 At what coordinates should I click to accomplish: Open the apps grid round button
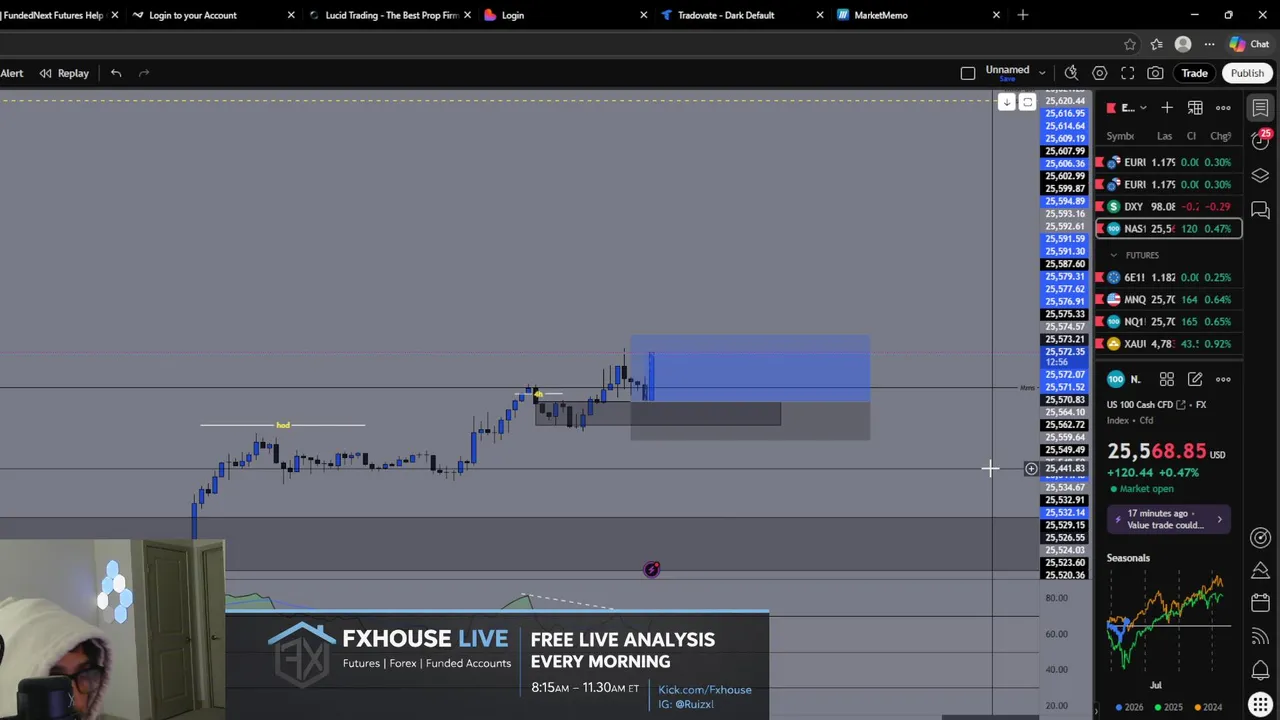point(1260,703)
